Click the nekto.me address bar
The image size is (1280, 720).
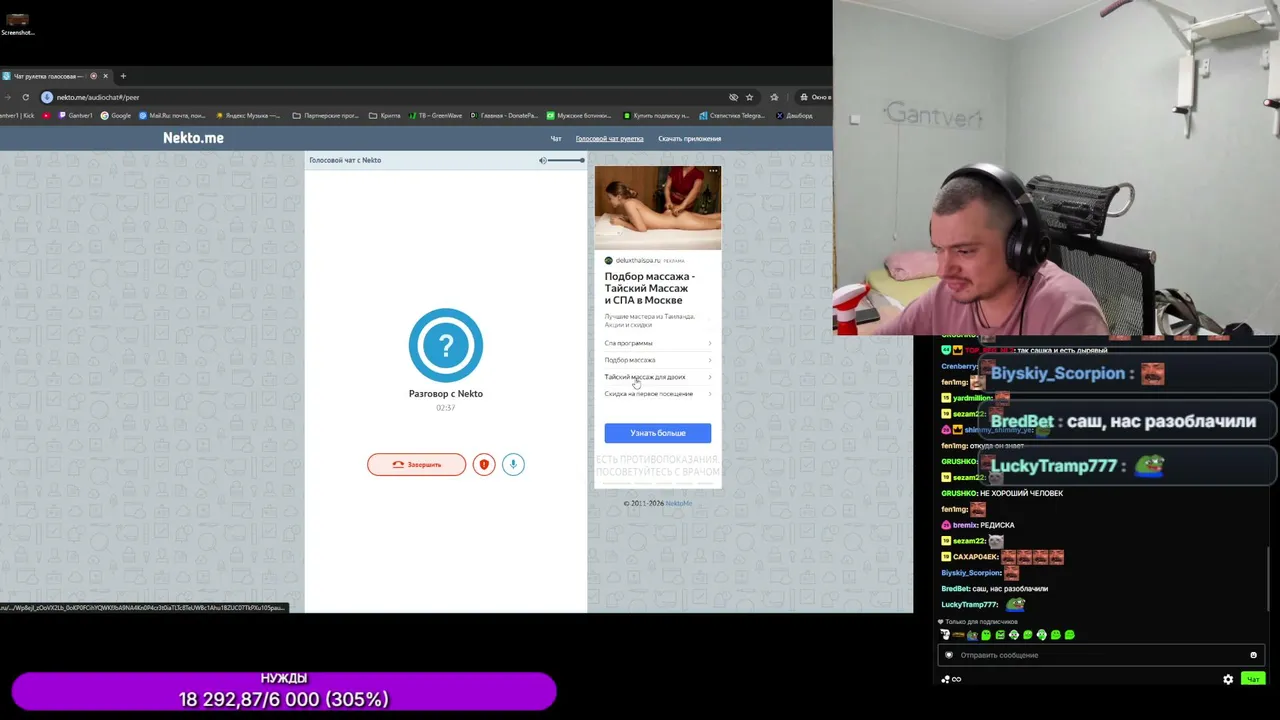390,97
